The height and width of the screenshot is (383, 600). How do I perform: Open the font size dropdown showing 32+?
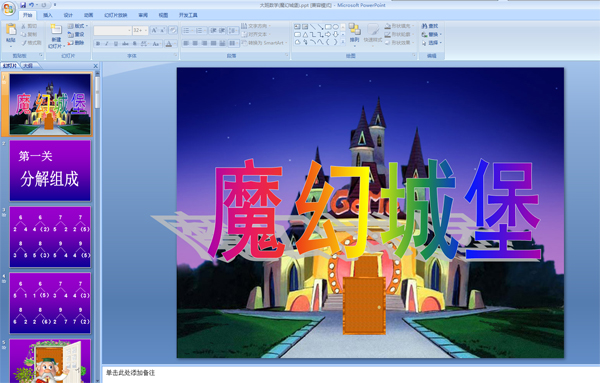tap(140, 30)
